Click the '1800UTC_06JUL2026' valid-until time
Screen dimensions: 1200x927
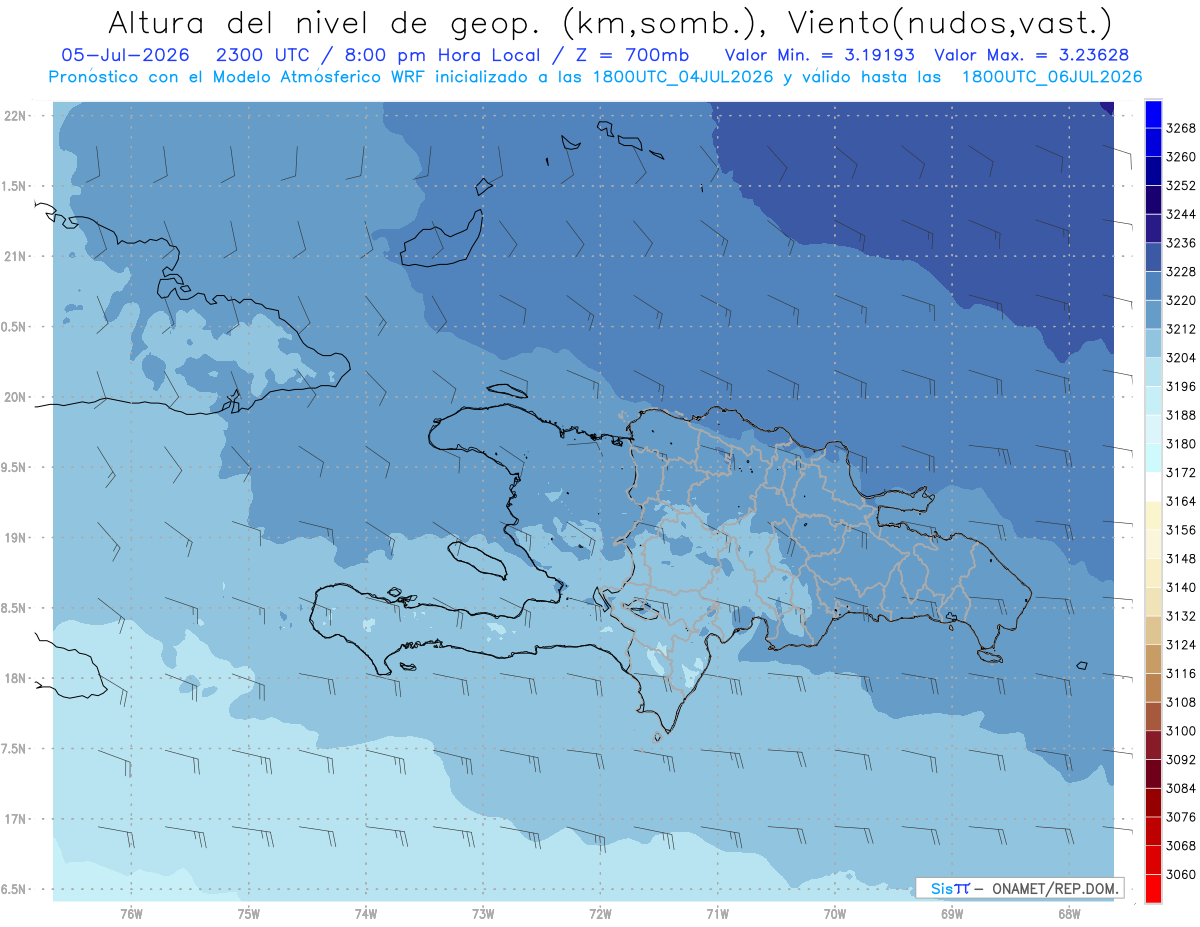pyautogui.click(x=1052, y=77)
